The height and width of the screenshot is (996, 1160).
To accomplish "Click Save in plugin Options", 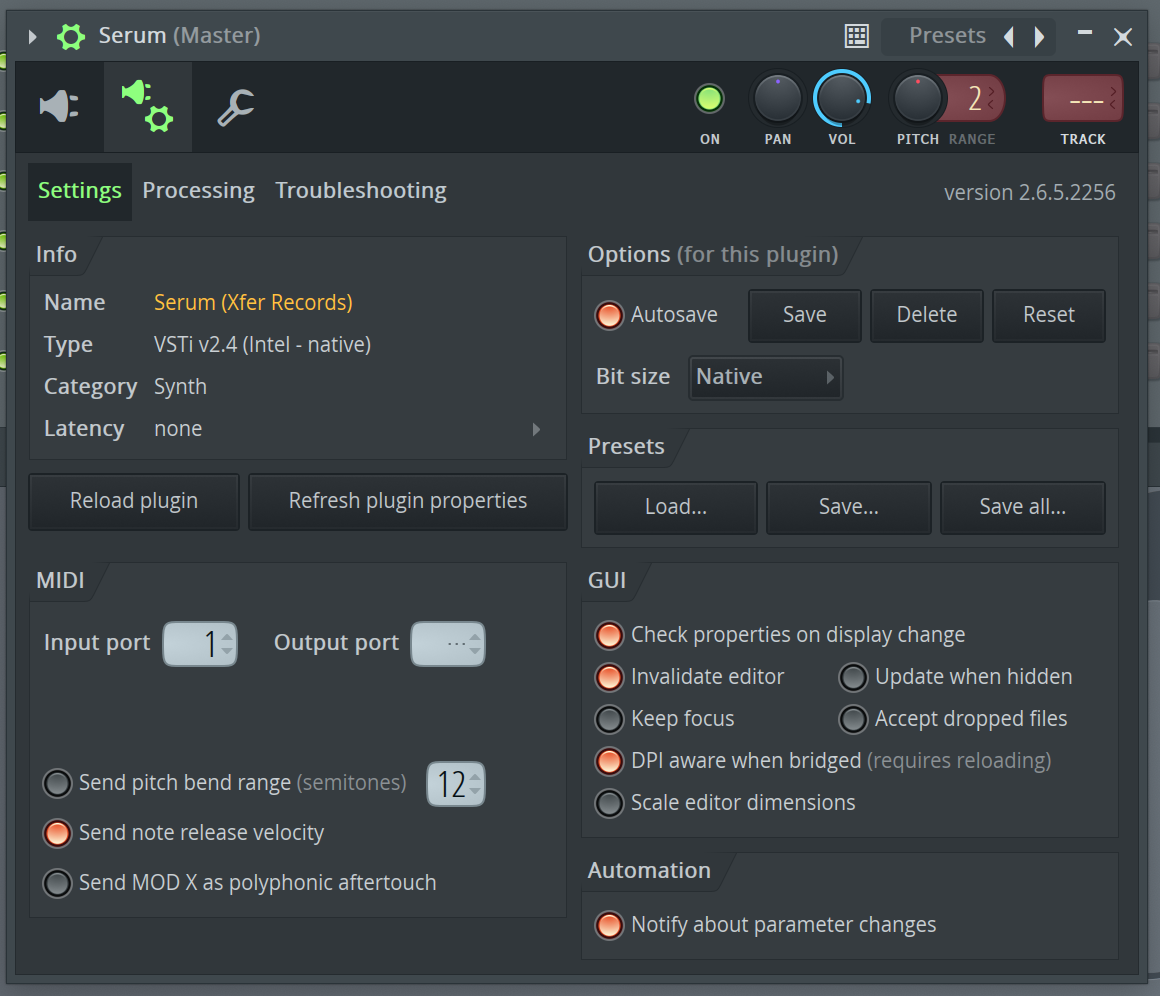I will pos(805,315).
